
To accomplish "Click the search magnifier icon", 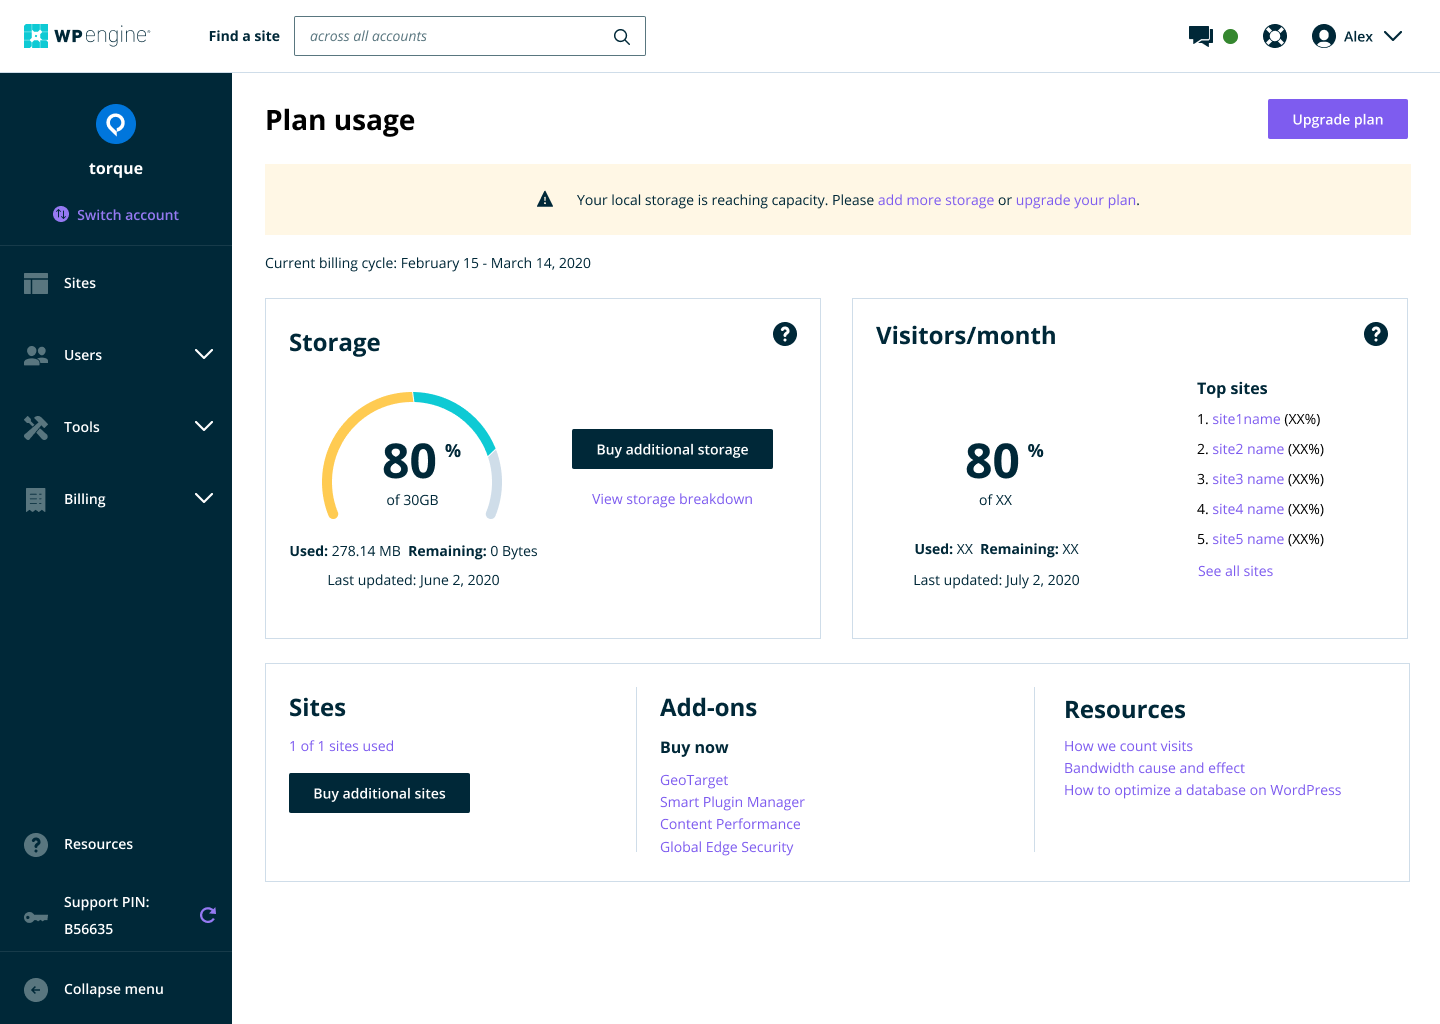I will tap(622, 37).
